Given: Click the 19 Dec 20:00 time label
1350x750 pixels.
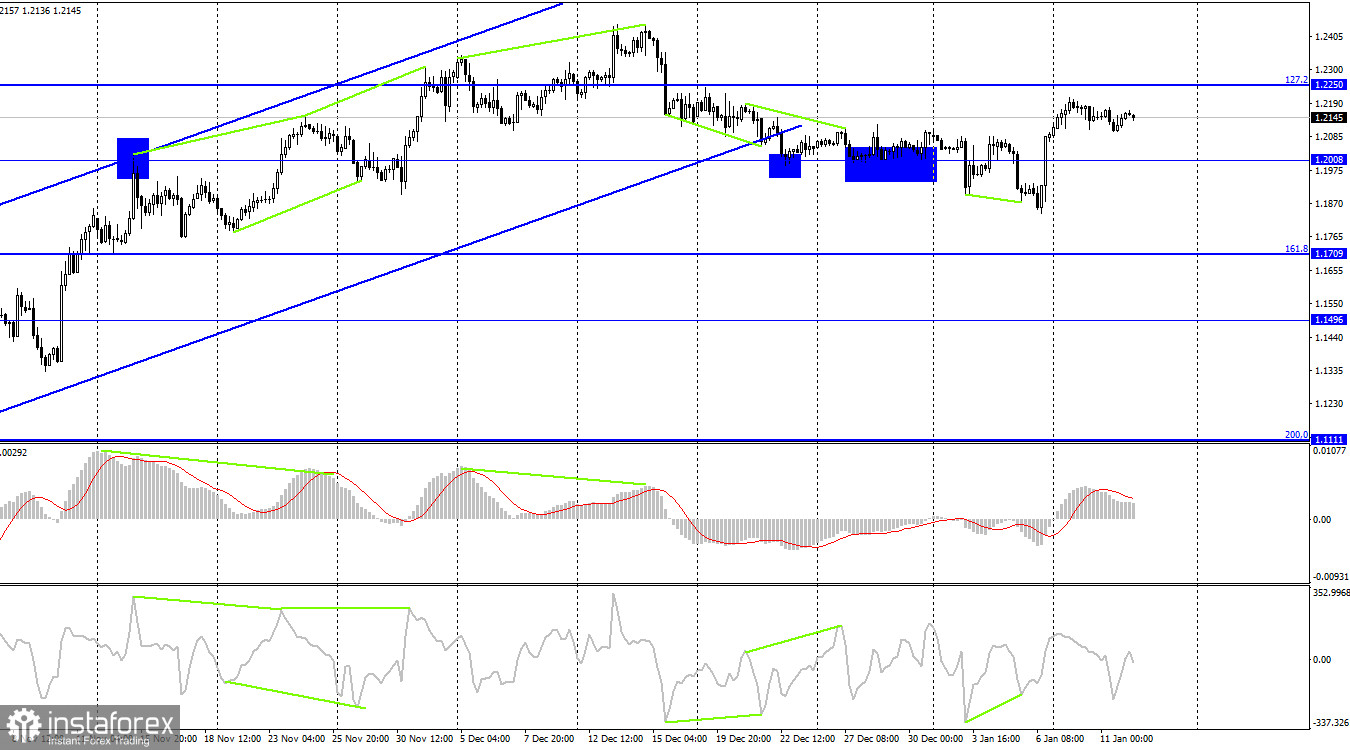Looking at the screenshot, I should 744,739.
